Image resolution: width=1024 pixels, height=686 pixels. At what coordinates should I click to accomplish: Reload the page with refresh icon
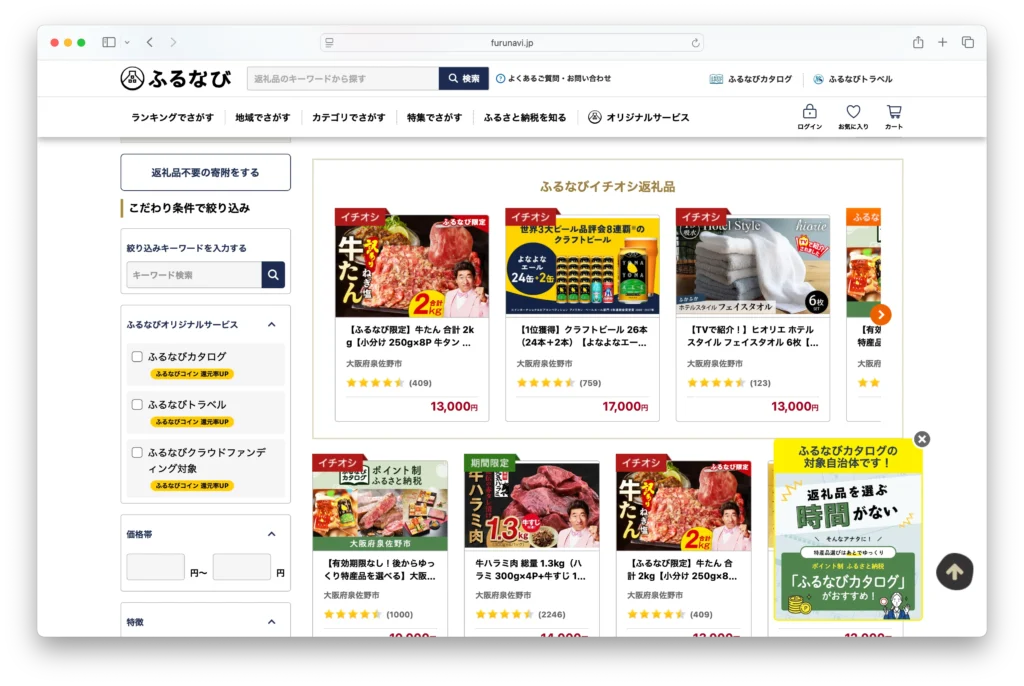696,43
